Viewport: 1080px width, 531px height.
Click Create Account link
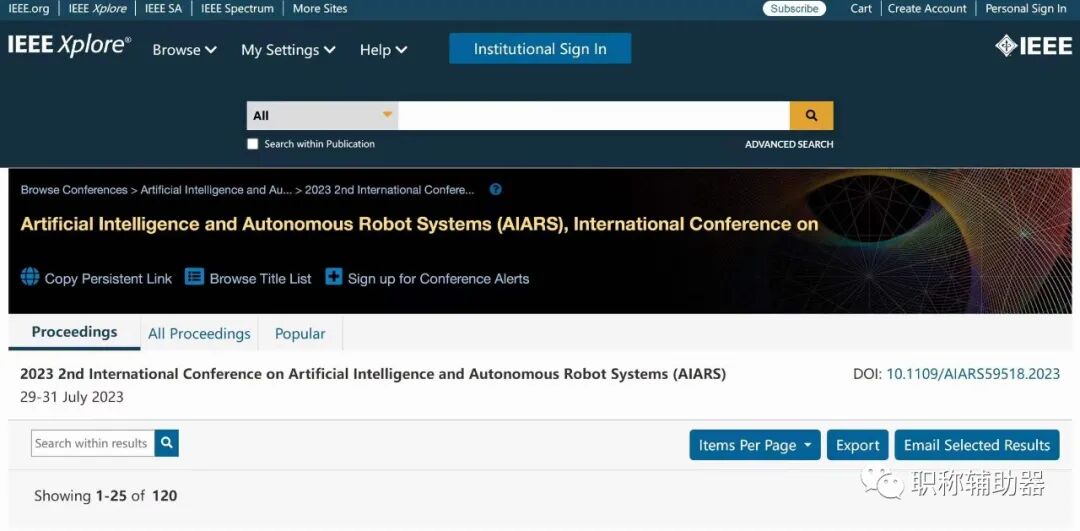[927, 8]
